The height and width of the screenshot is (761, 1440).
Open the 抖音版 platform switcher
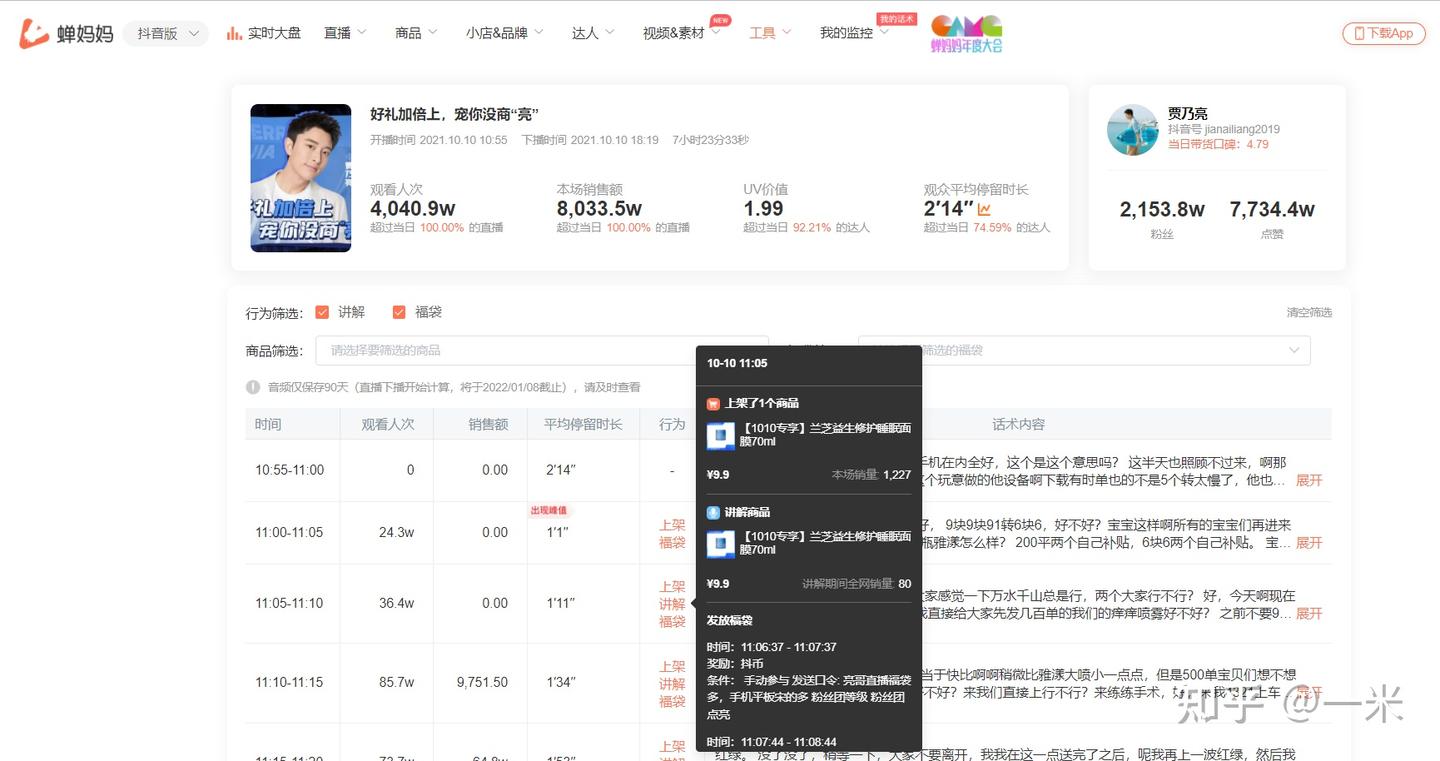(x=166, y=33)
